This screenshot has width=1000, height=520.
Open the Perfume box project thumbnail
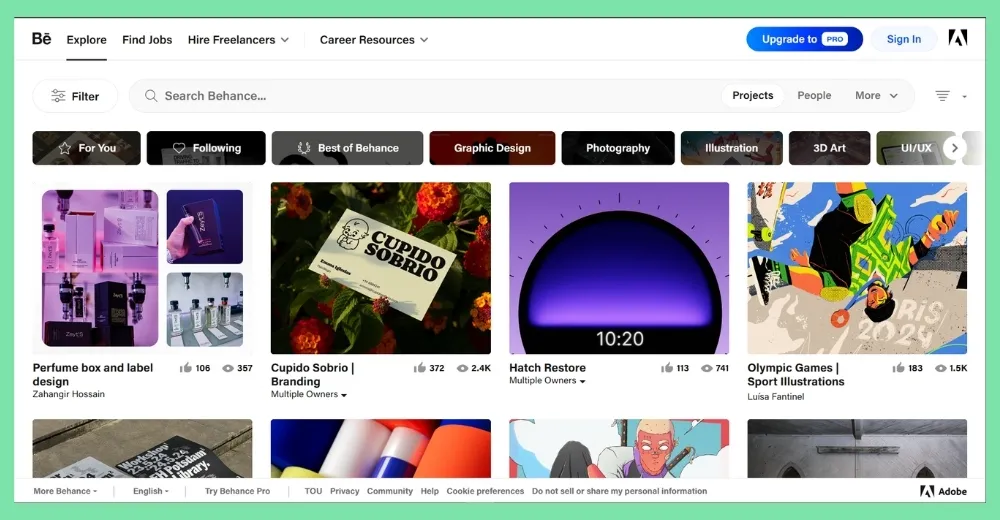click(x=142, y=268)
